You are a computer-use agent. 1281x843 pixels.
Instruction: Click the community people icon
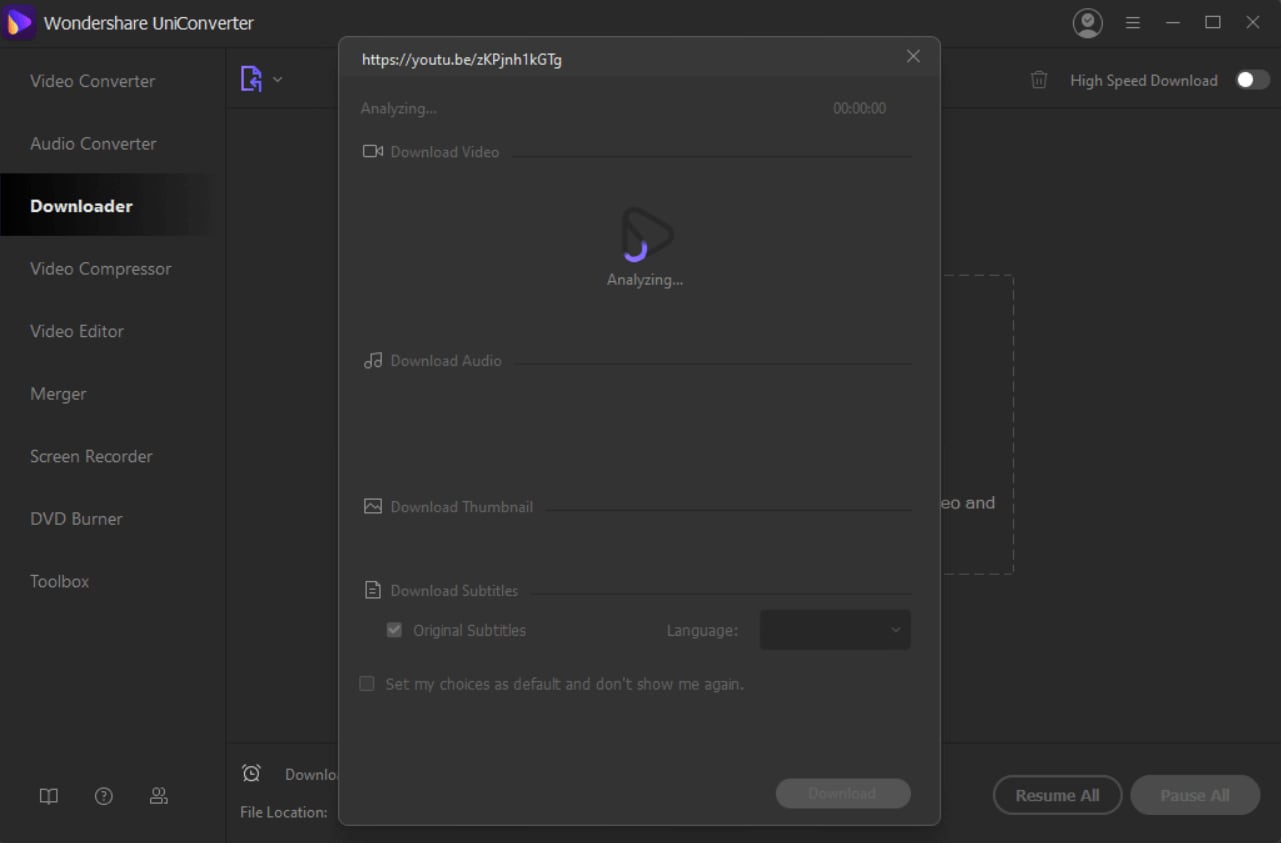pyautogui.click(x=158, y=796)
